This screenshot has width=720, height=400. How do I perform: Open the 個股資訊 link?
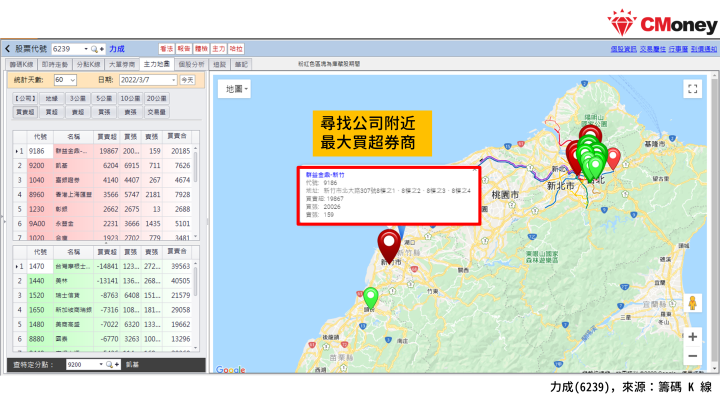click(624, 49)
